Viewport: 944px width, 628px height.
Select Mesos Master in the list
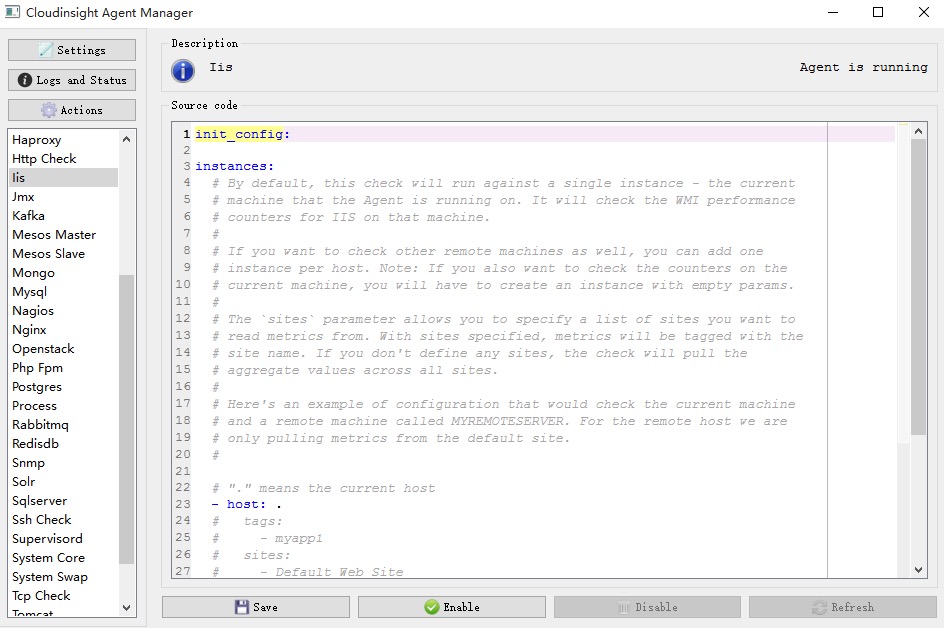64,235
